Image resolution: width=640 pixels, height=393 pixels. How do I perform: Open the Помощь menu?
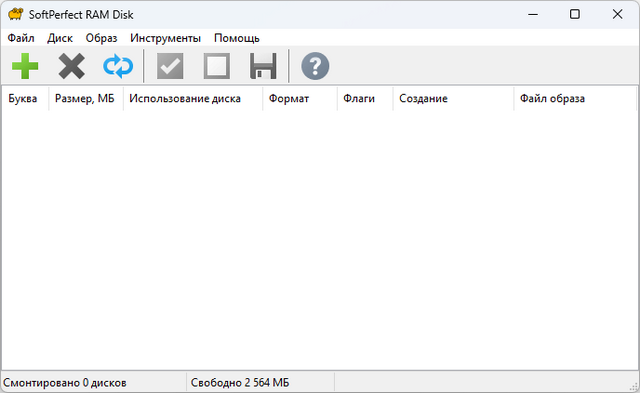[x=237, y=38]
